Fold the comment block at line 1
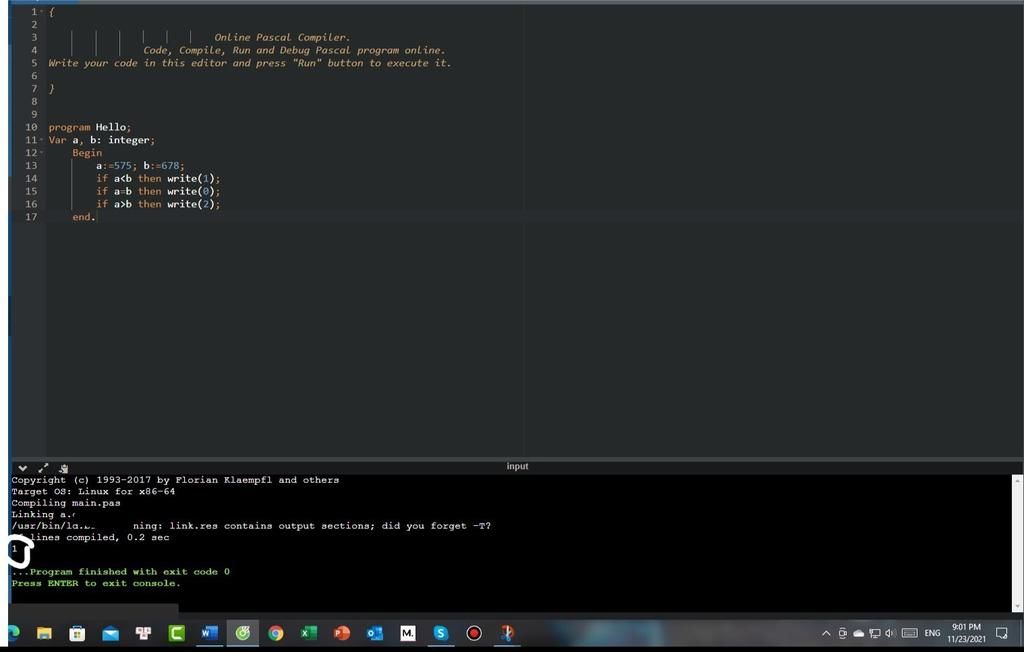This screenshot has width=1024, height=652. tap(42, 12)
